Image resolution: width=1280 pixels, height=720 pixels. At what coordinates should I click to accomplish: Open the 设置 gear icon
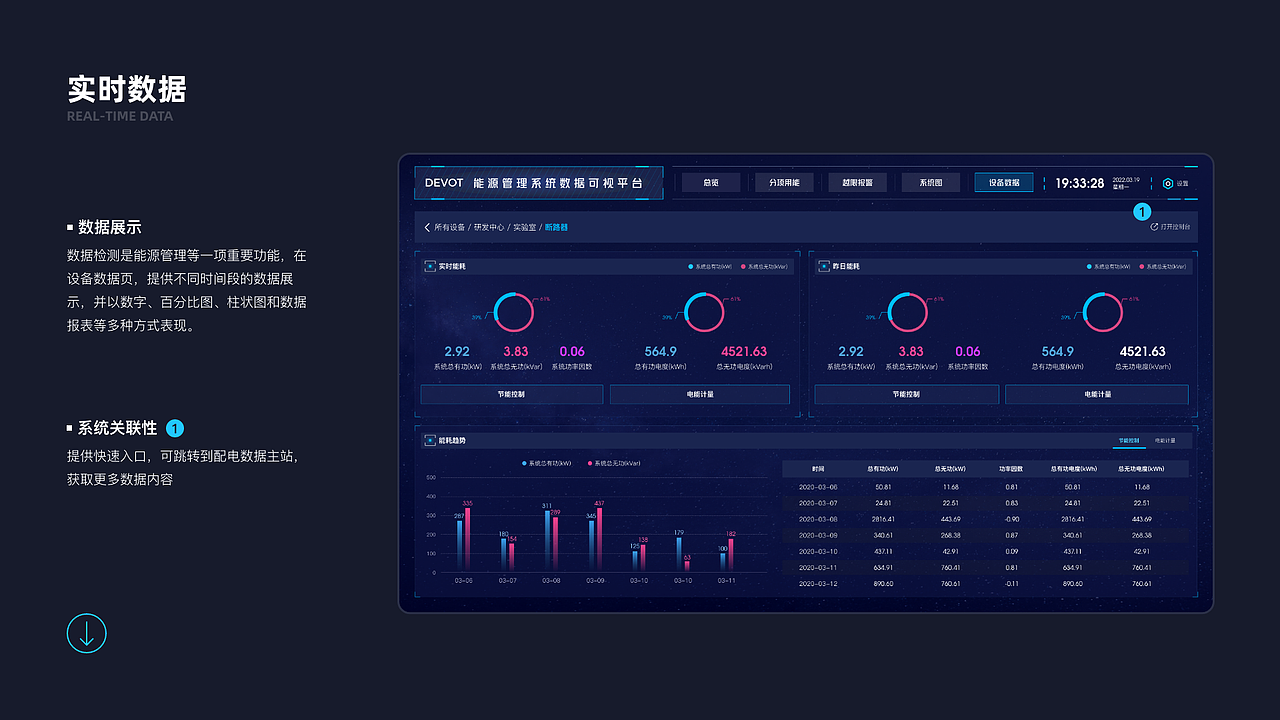tap(1167, 184)
